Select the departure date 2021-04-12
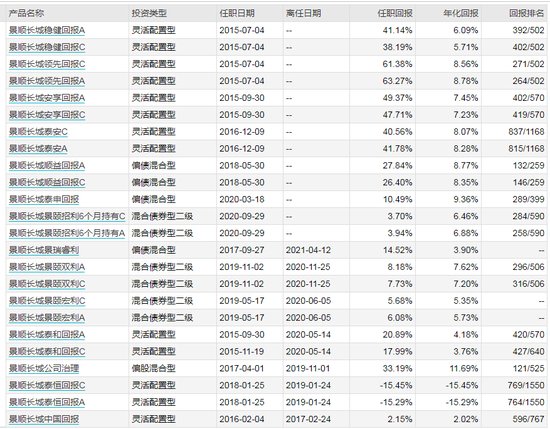The image size is (550, 429). [x=308, y=250]
